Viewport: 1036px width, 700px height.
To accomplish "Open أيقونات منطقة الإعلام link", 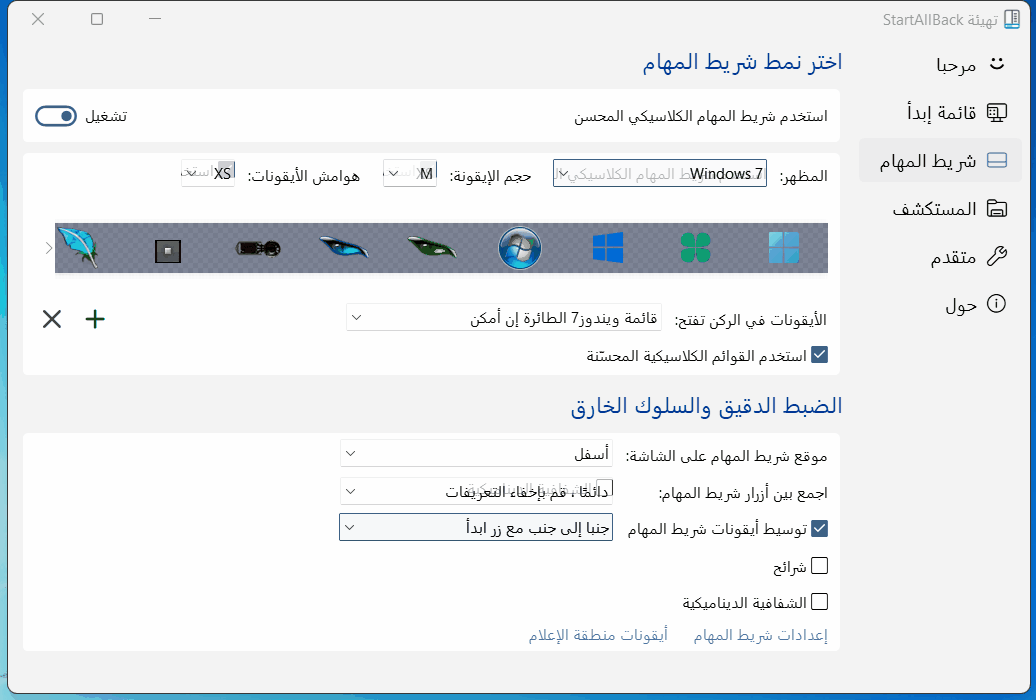I will (598, 635).
